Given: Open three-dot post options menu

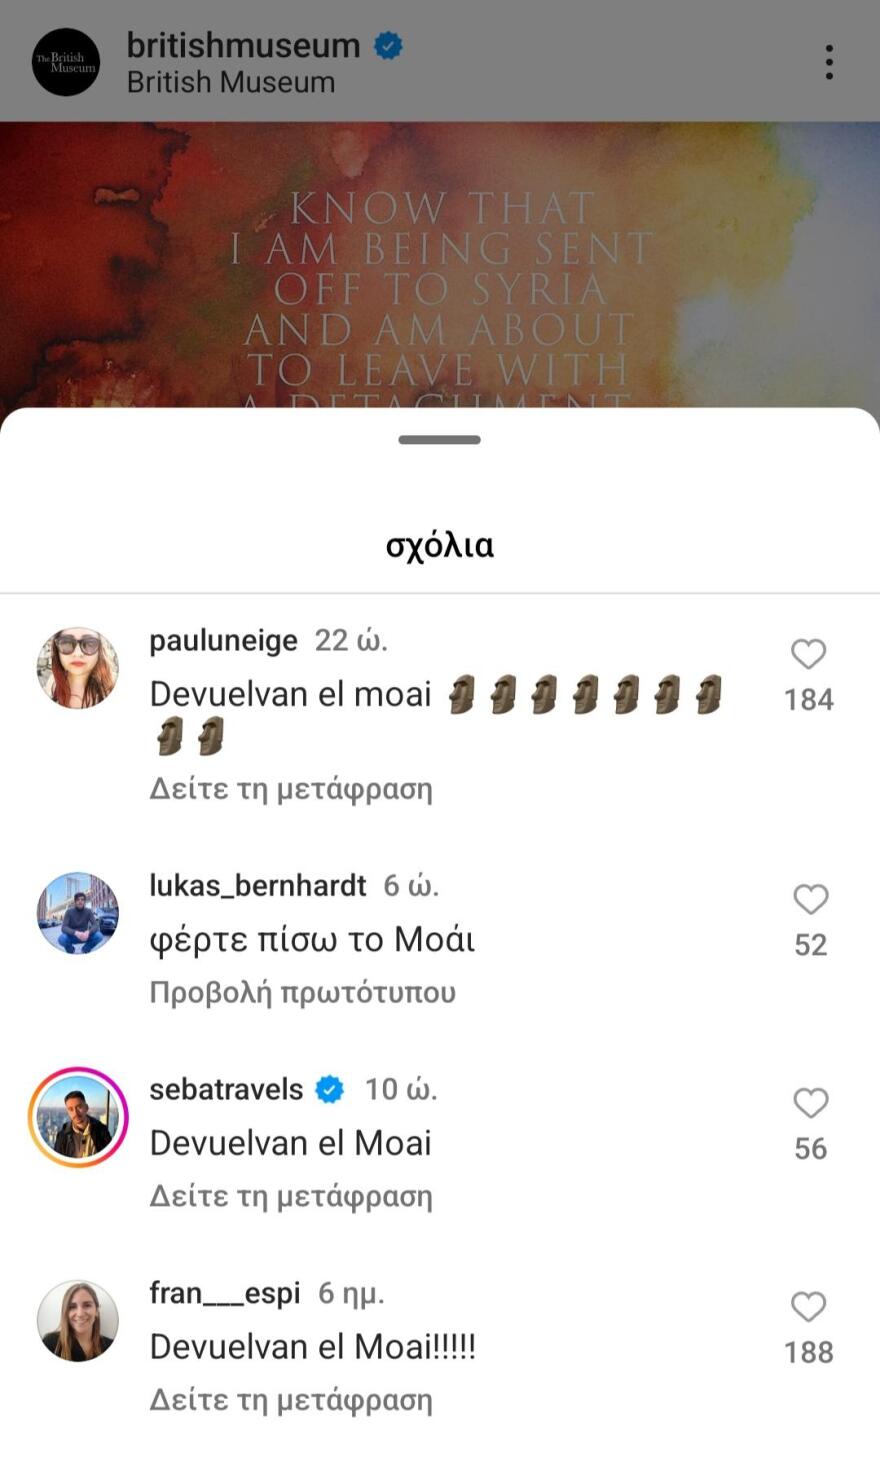Looking at the screenshot, I should [x=828, y=62].
